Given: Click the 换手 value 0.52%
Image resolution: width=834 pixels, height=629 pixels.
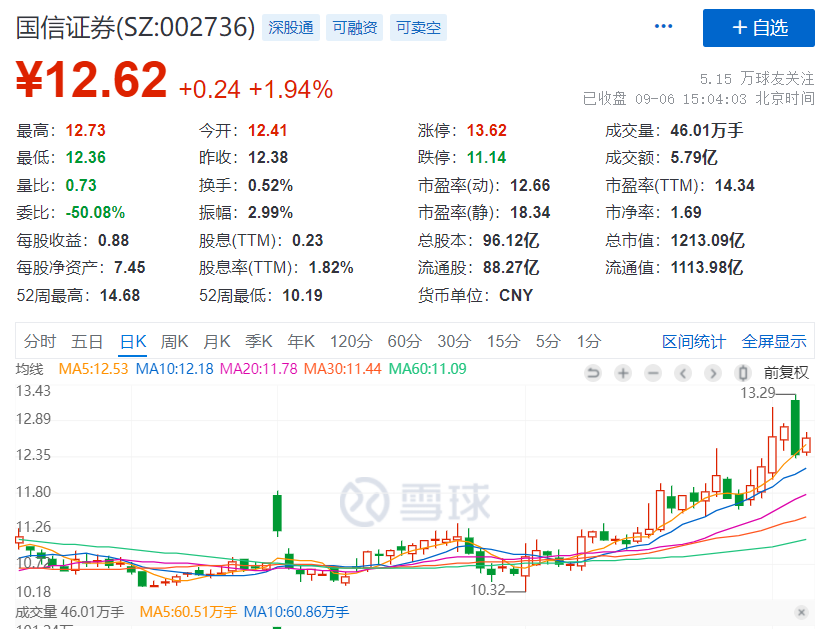Looking at the screenshot, I should click(270, 185).
